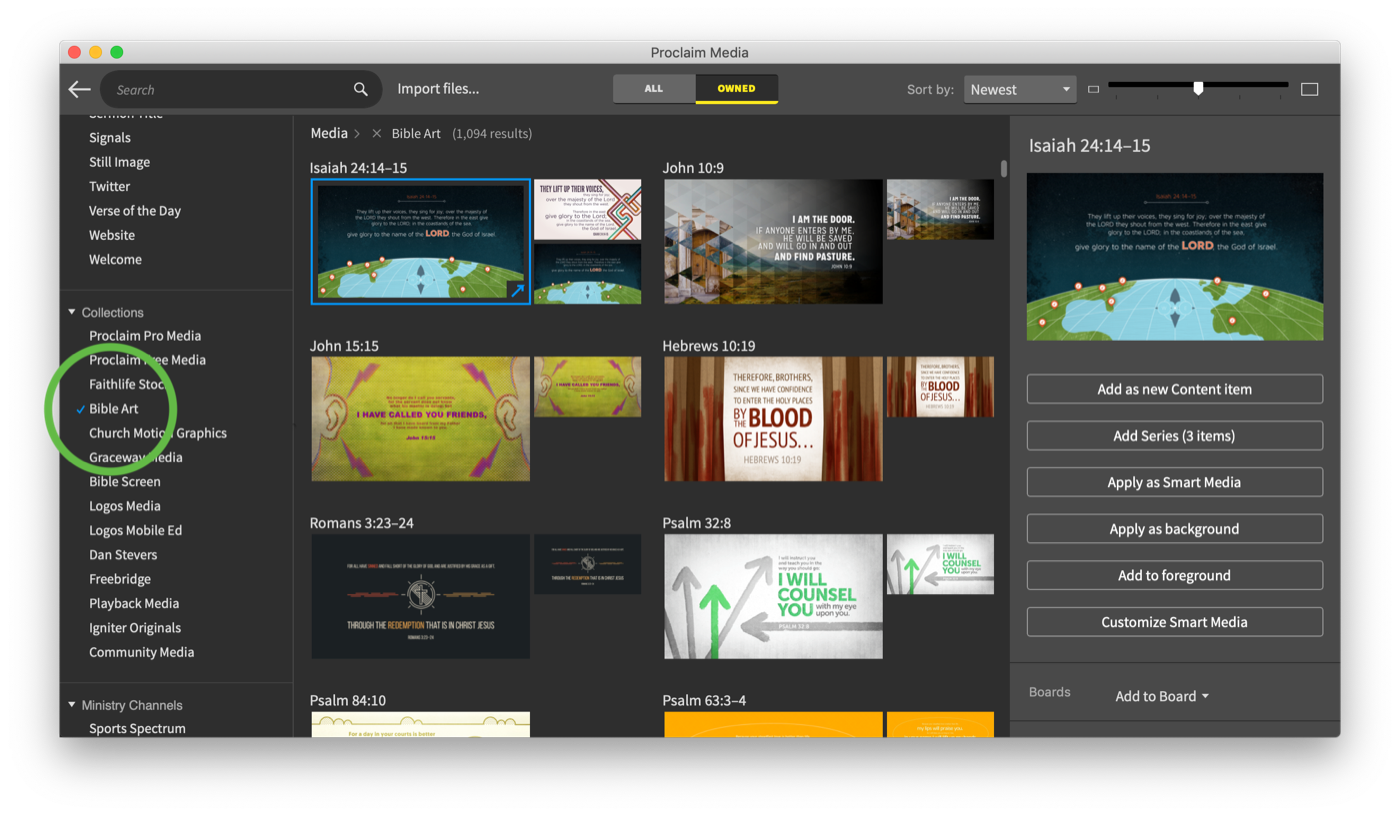This screenshot has height=816, width=1400.
Task: Select Website in the sidebar
Action: 112,235
